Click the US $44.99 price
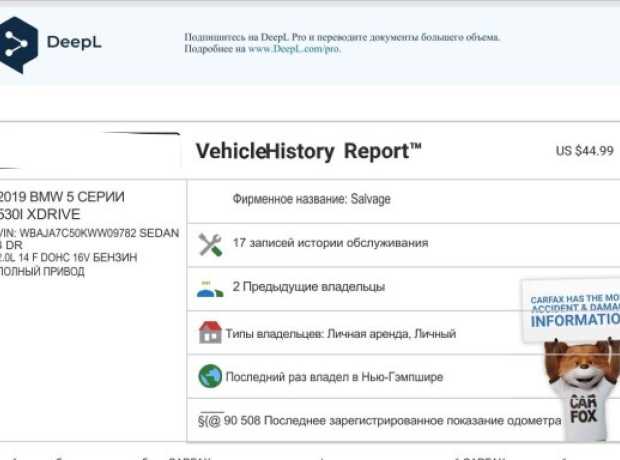Image resolution: width=620 pixels, height=460 pixels. (x=584, y=151)
